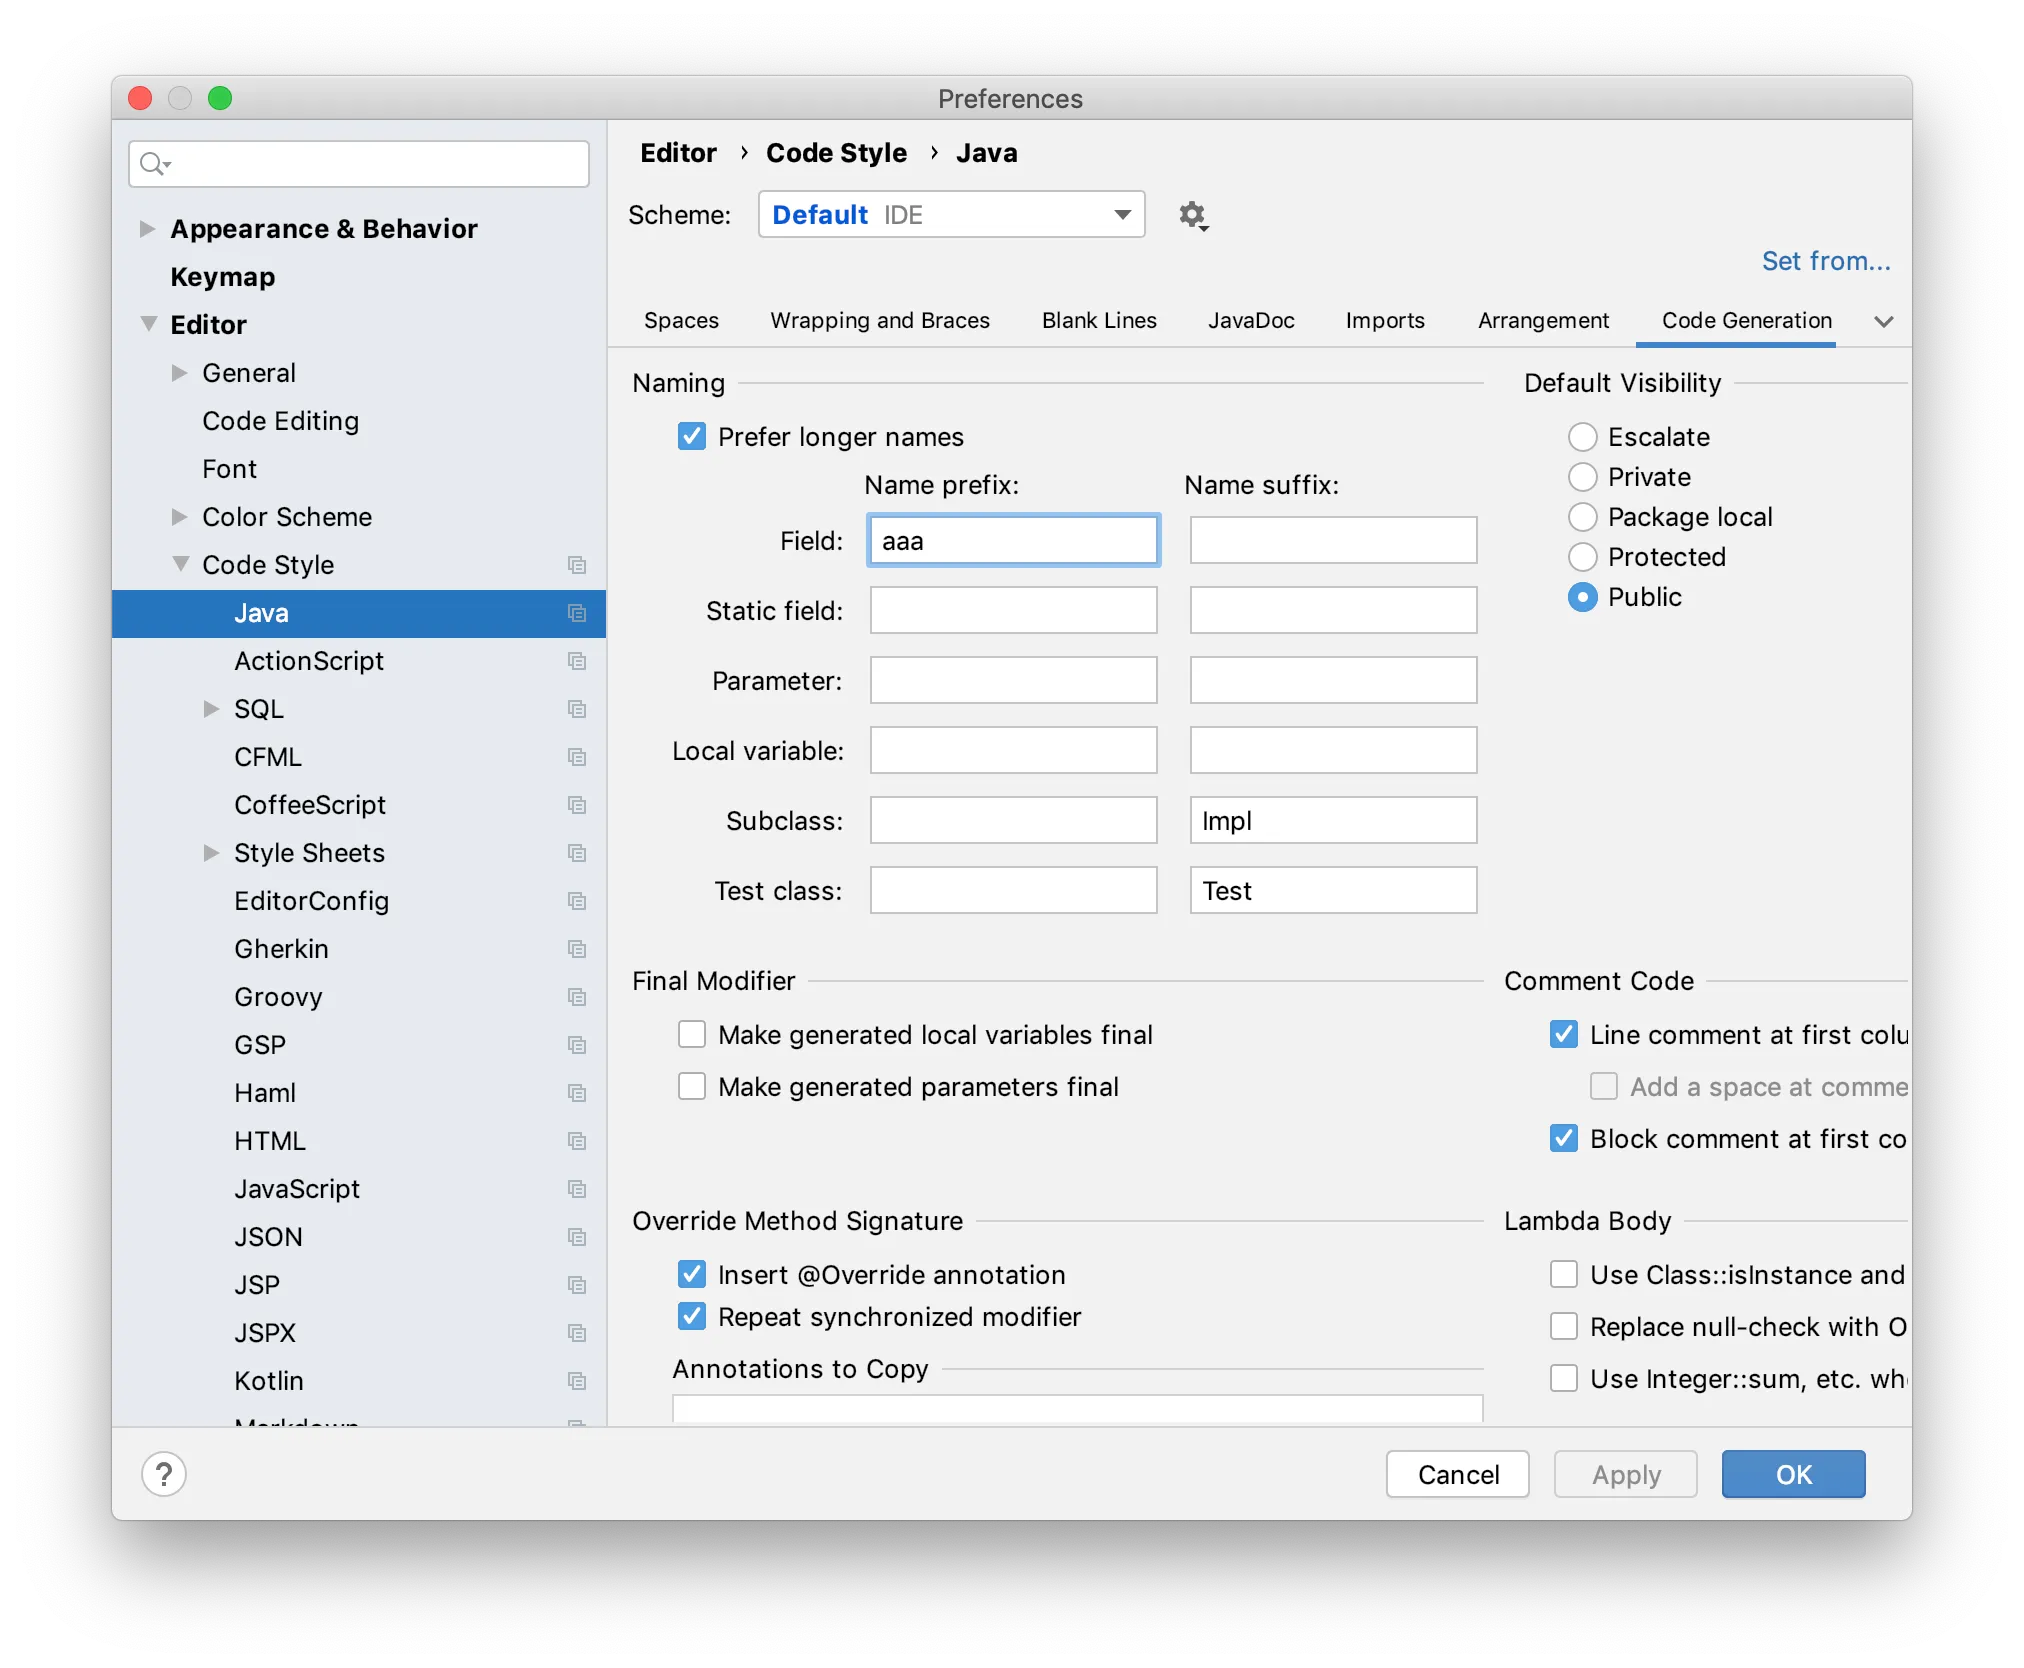
Task: Click the scheme settings gear icon
Action: (x=1192, y=215)
